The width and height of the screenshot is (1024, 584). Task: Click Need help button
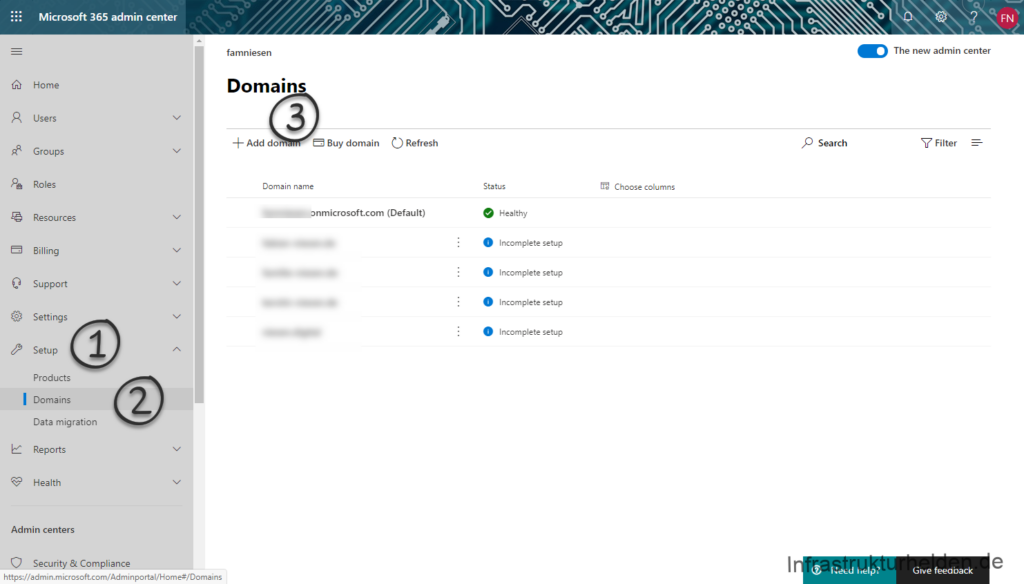[x=850, y=570]
